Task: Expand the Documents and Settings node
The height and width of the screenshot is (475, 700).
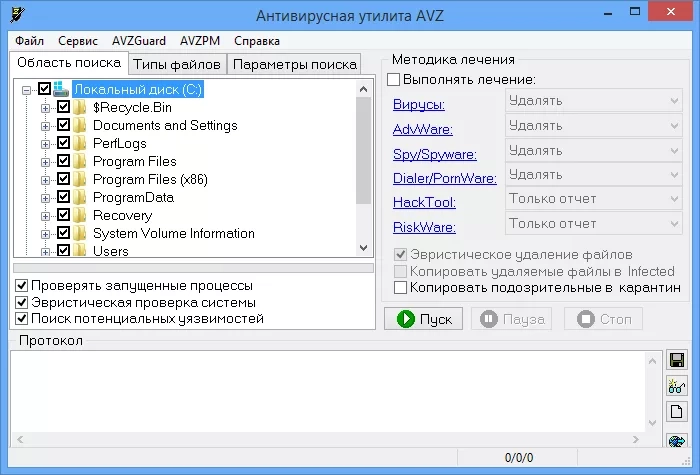Action: 45,126
